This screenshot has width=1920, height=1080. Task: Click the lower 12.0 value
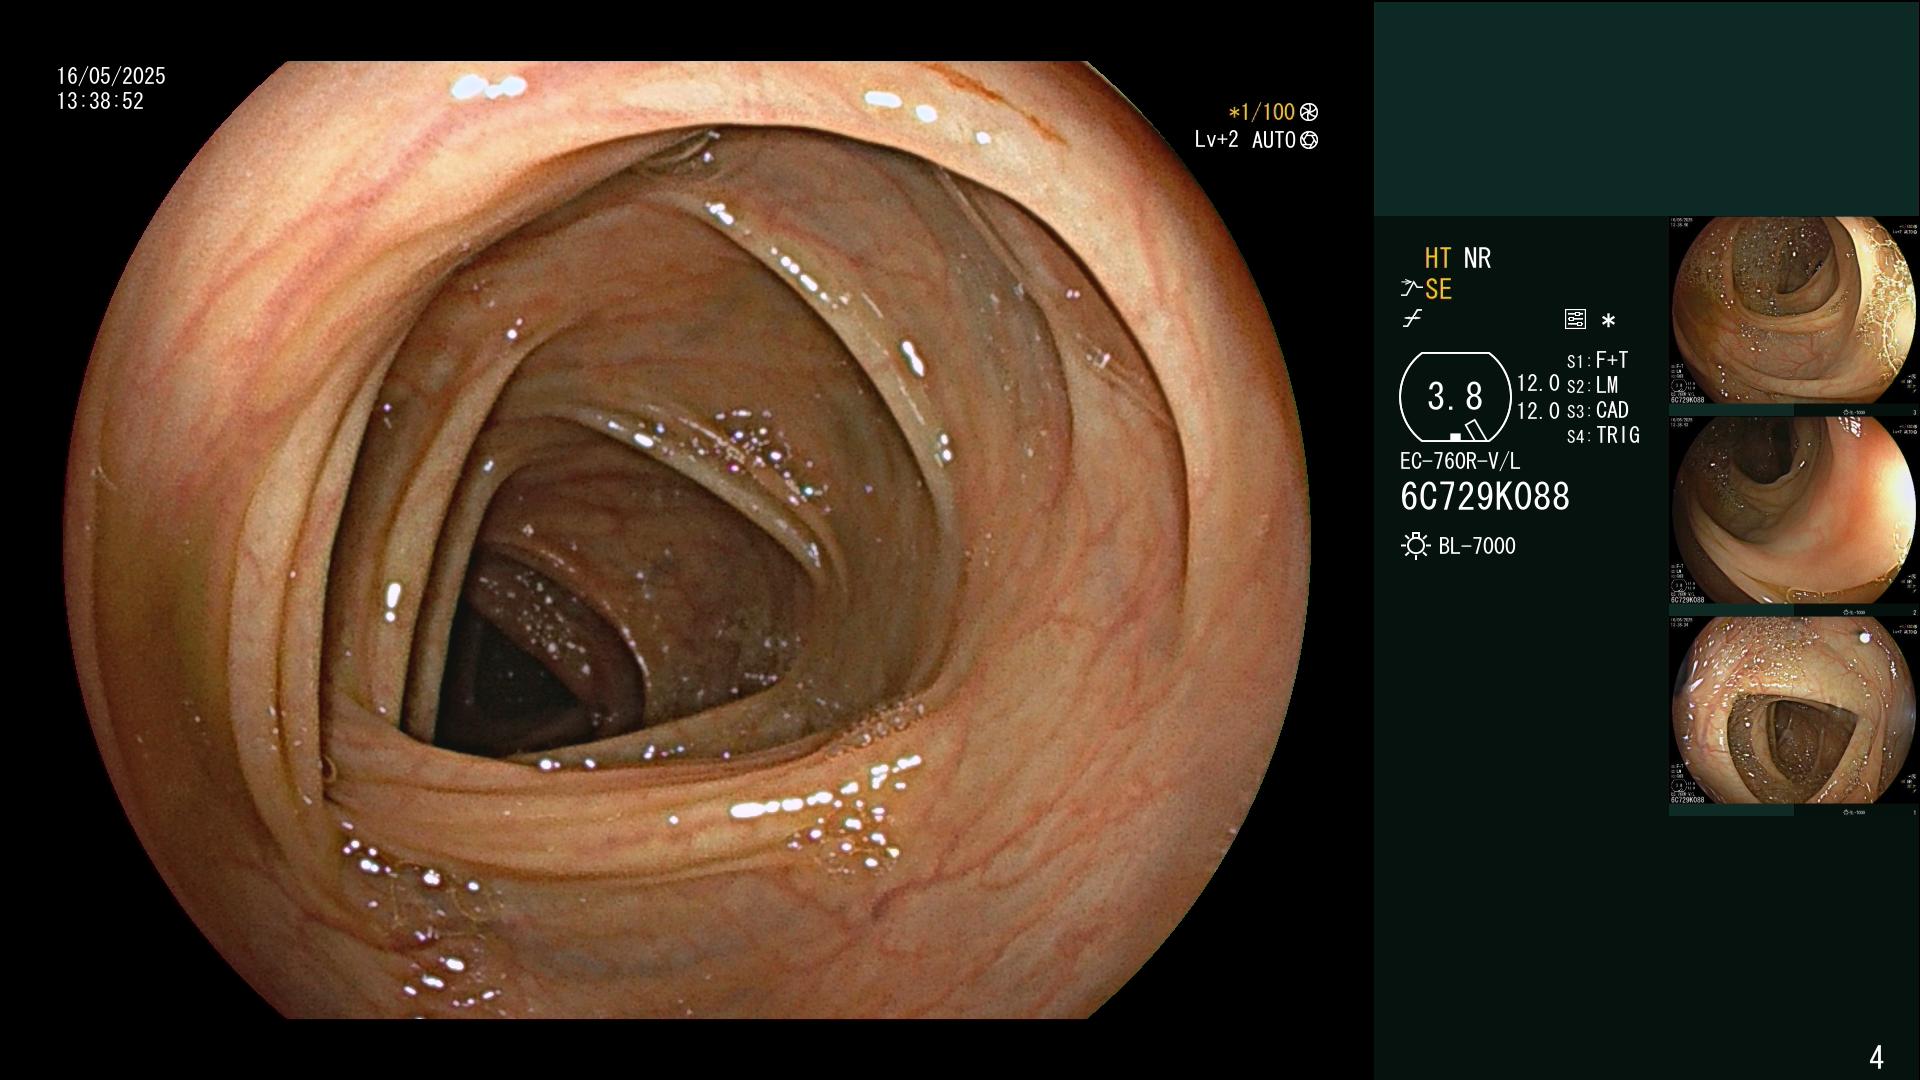click(x=1538, y=410)
